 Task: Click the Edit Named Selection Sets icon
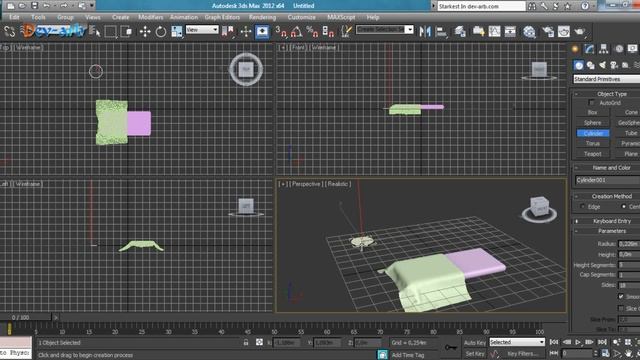(346, 31)
